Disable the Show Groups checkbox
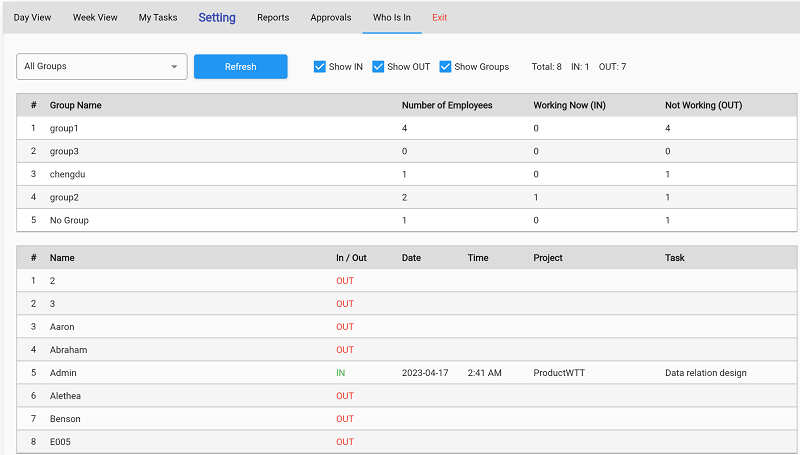Image resolution: width=800 pixels, height=455 pixels. (x=445, y=67)
